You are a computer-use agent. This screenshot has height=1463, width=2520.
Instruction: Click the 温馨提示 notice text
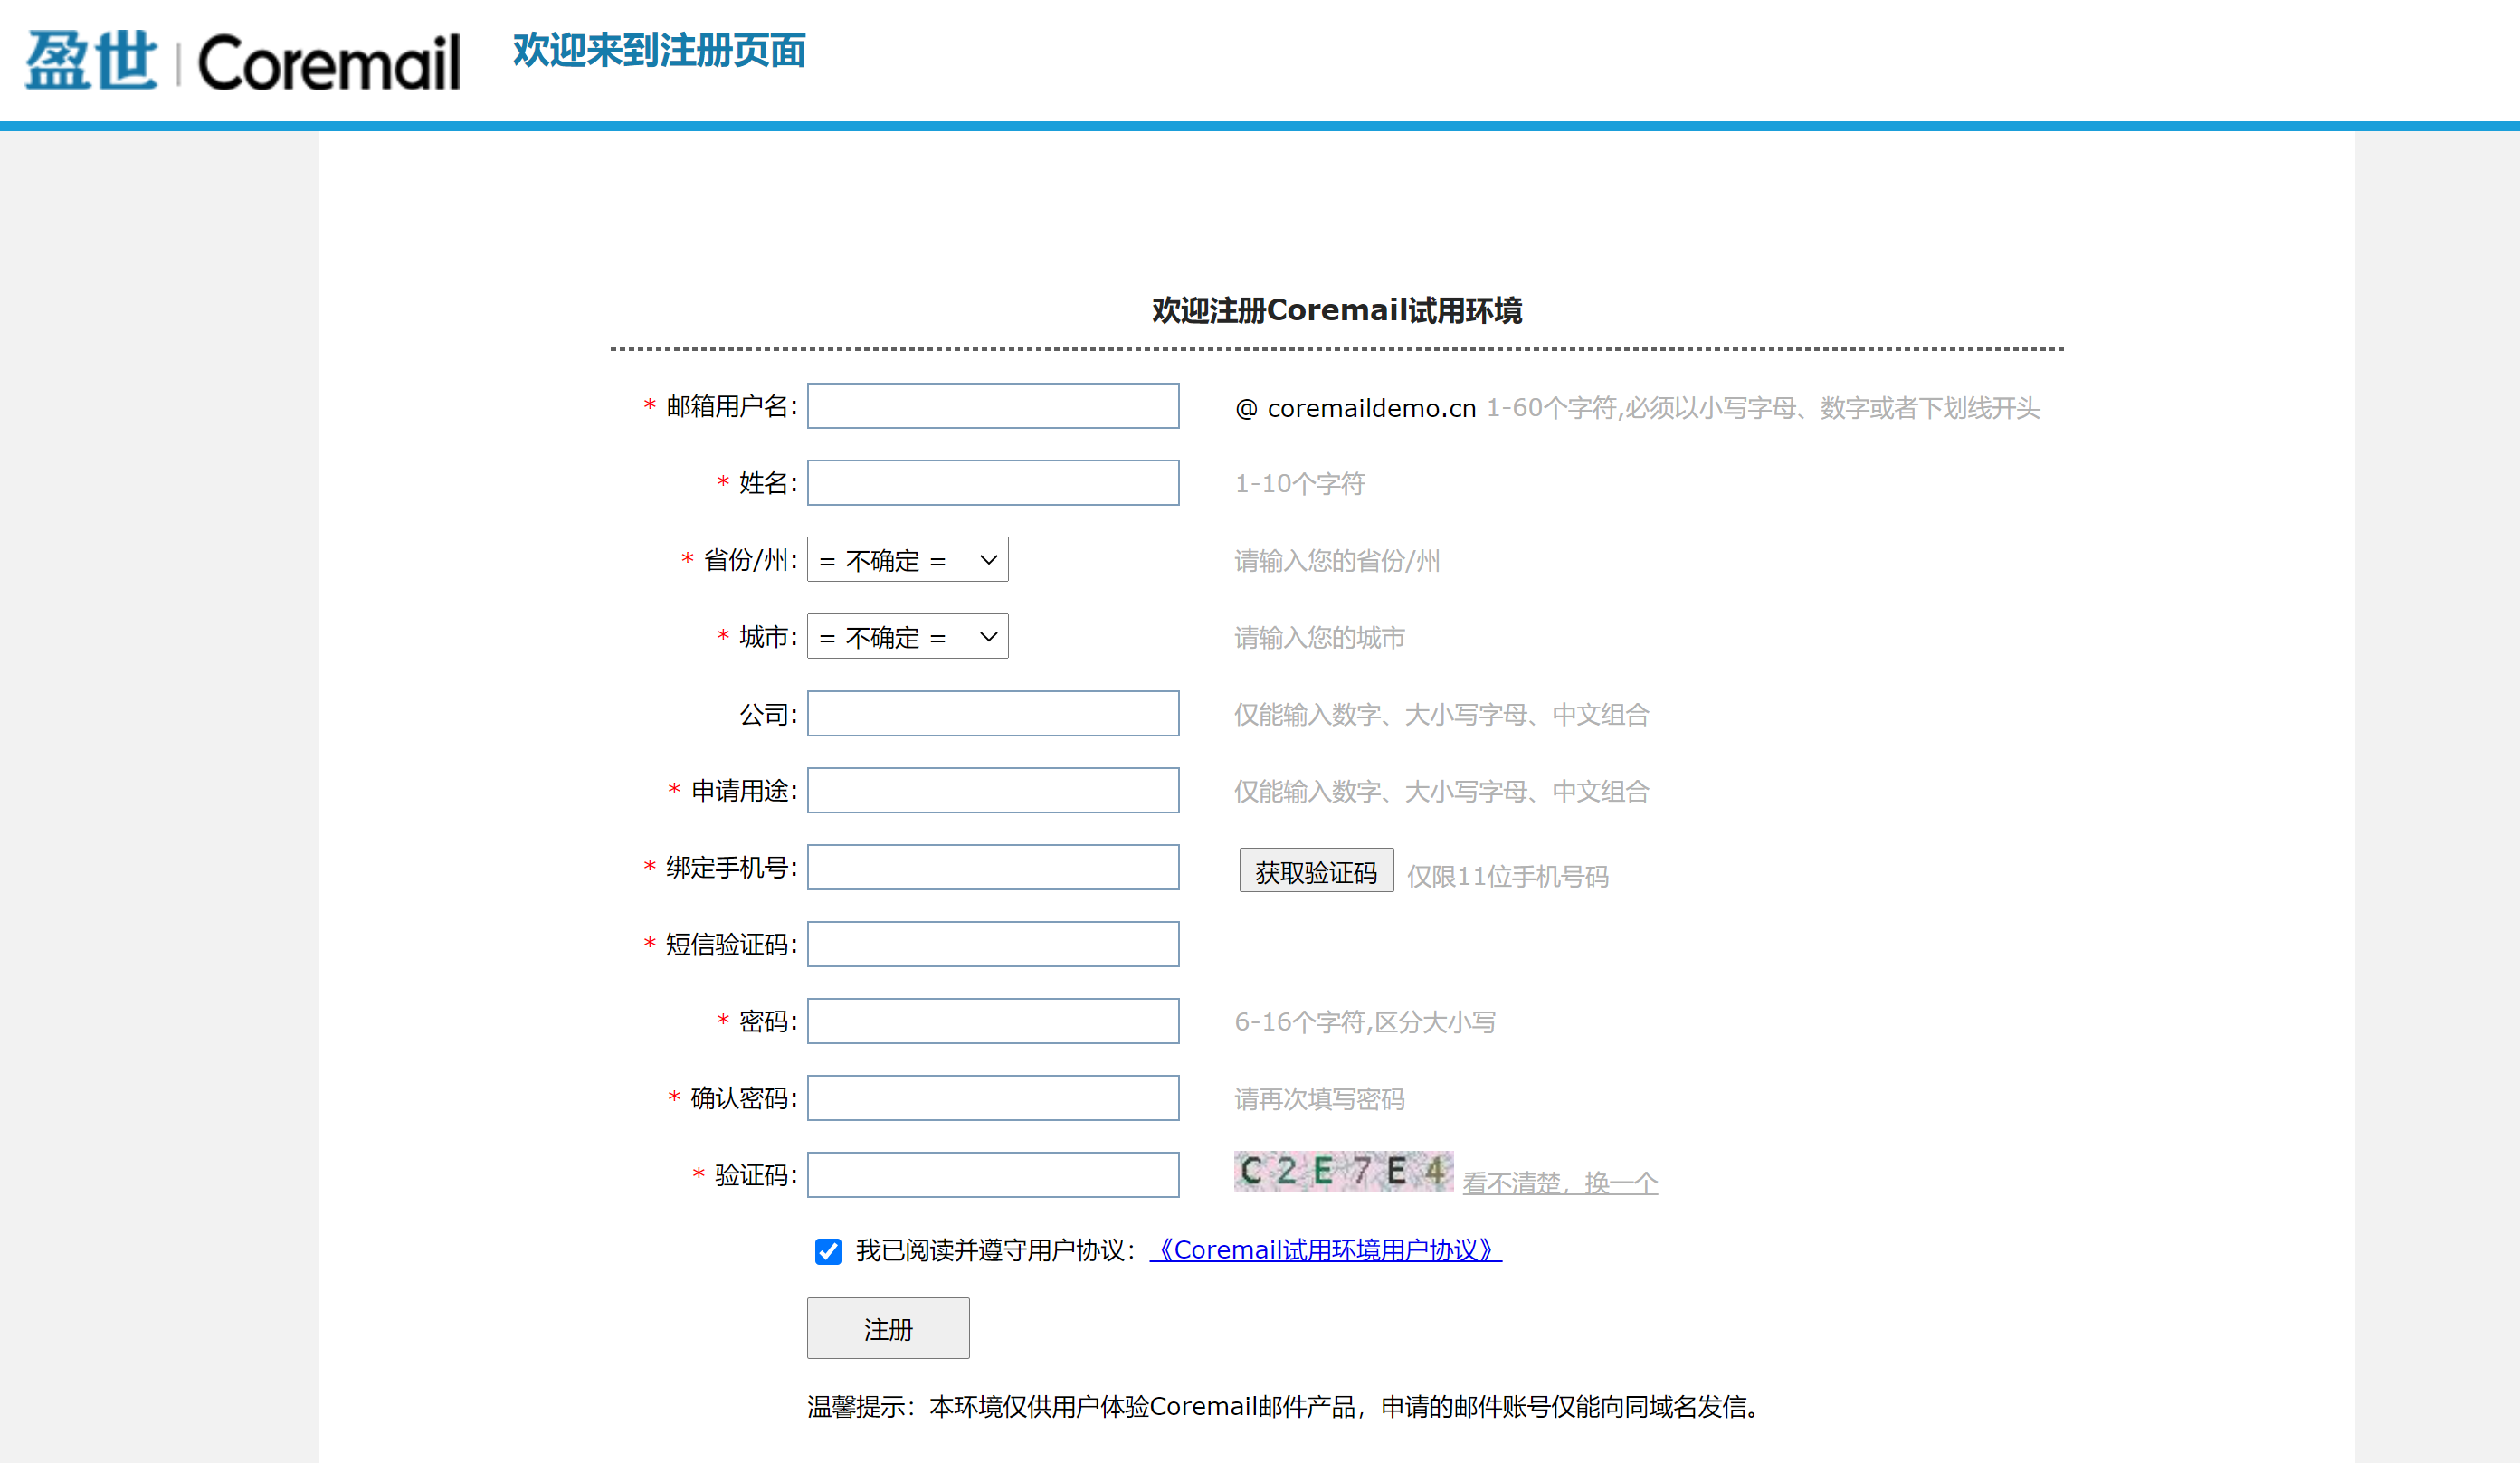pos(1283,1407)
